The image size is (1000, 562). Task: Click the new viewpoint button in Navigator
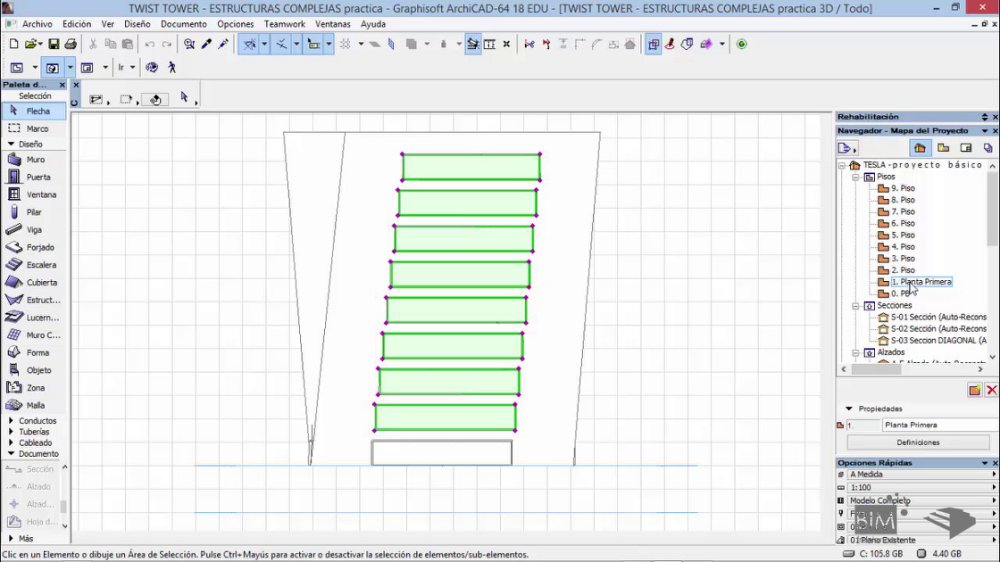974,390
